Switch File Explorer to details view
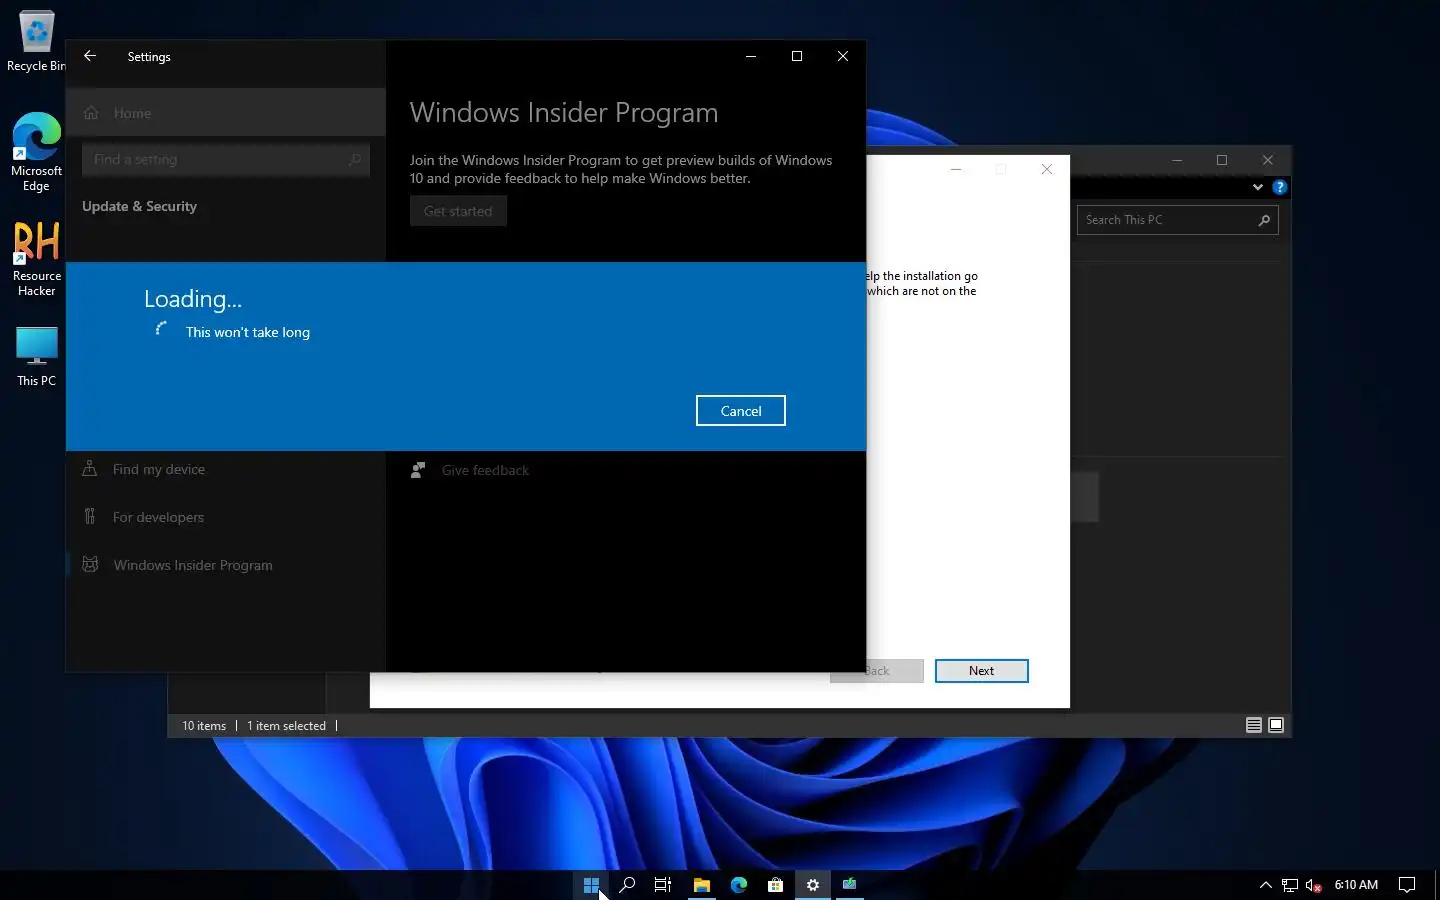Viewport: 1440px width, 900px height. coord(1253,725)
